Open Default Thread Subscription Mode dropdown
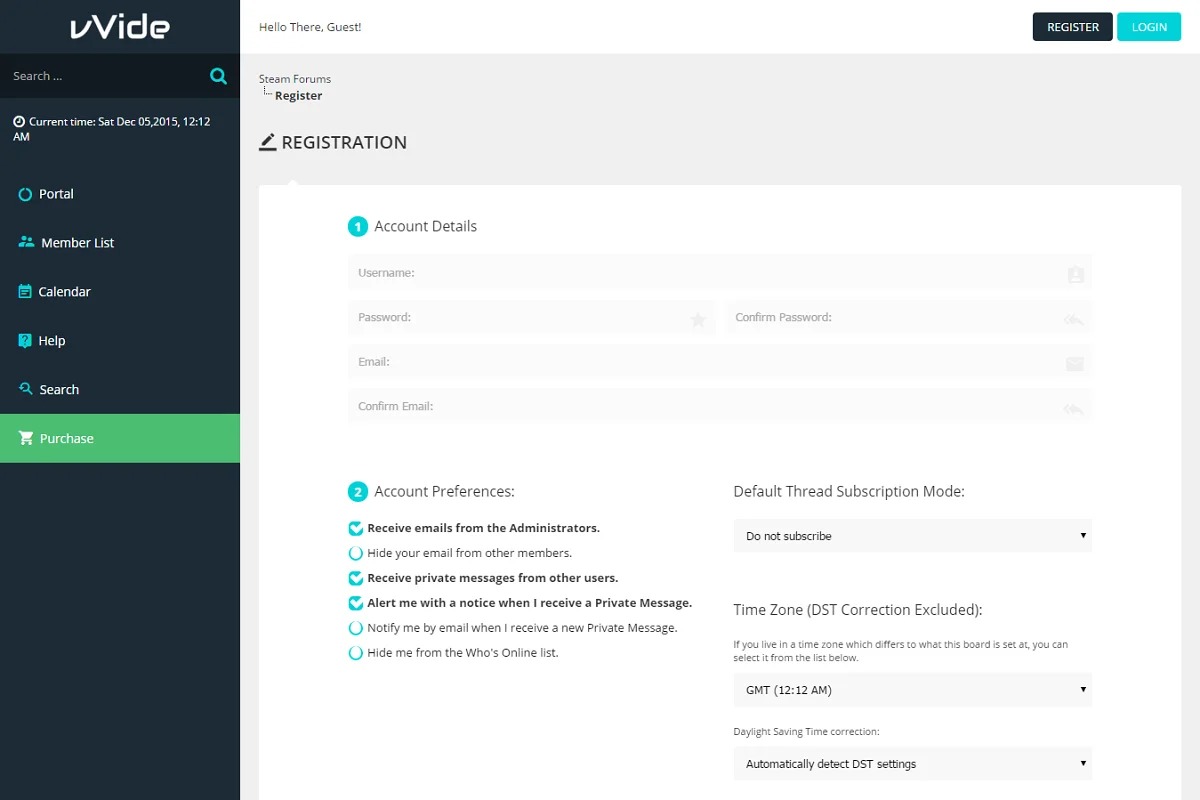Viewport: 1200px width, 800px height. click(912, 536)
